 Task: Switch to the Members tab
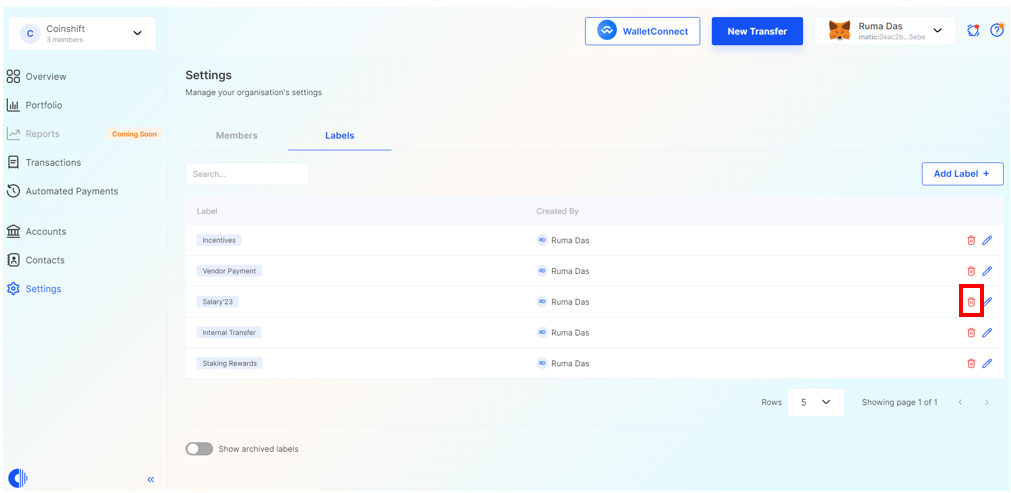[x=236, y=135]
